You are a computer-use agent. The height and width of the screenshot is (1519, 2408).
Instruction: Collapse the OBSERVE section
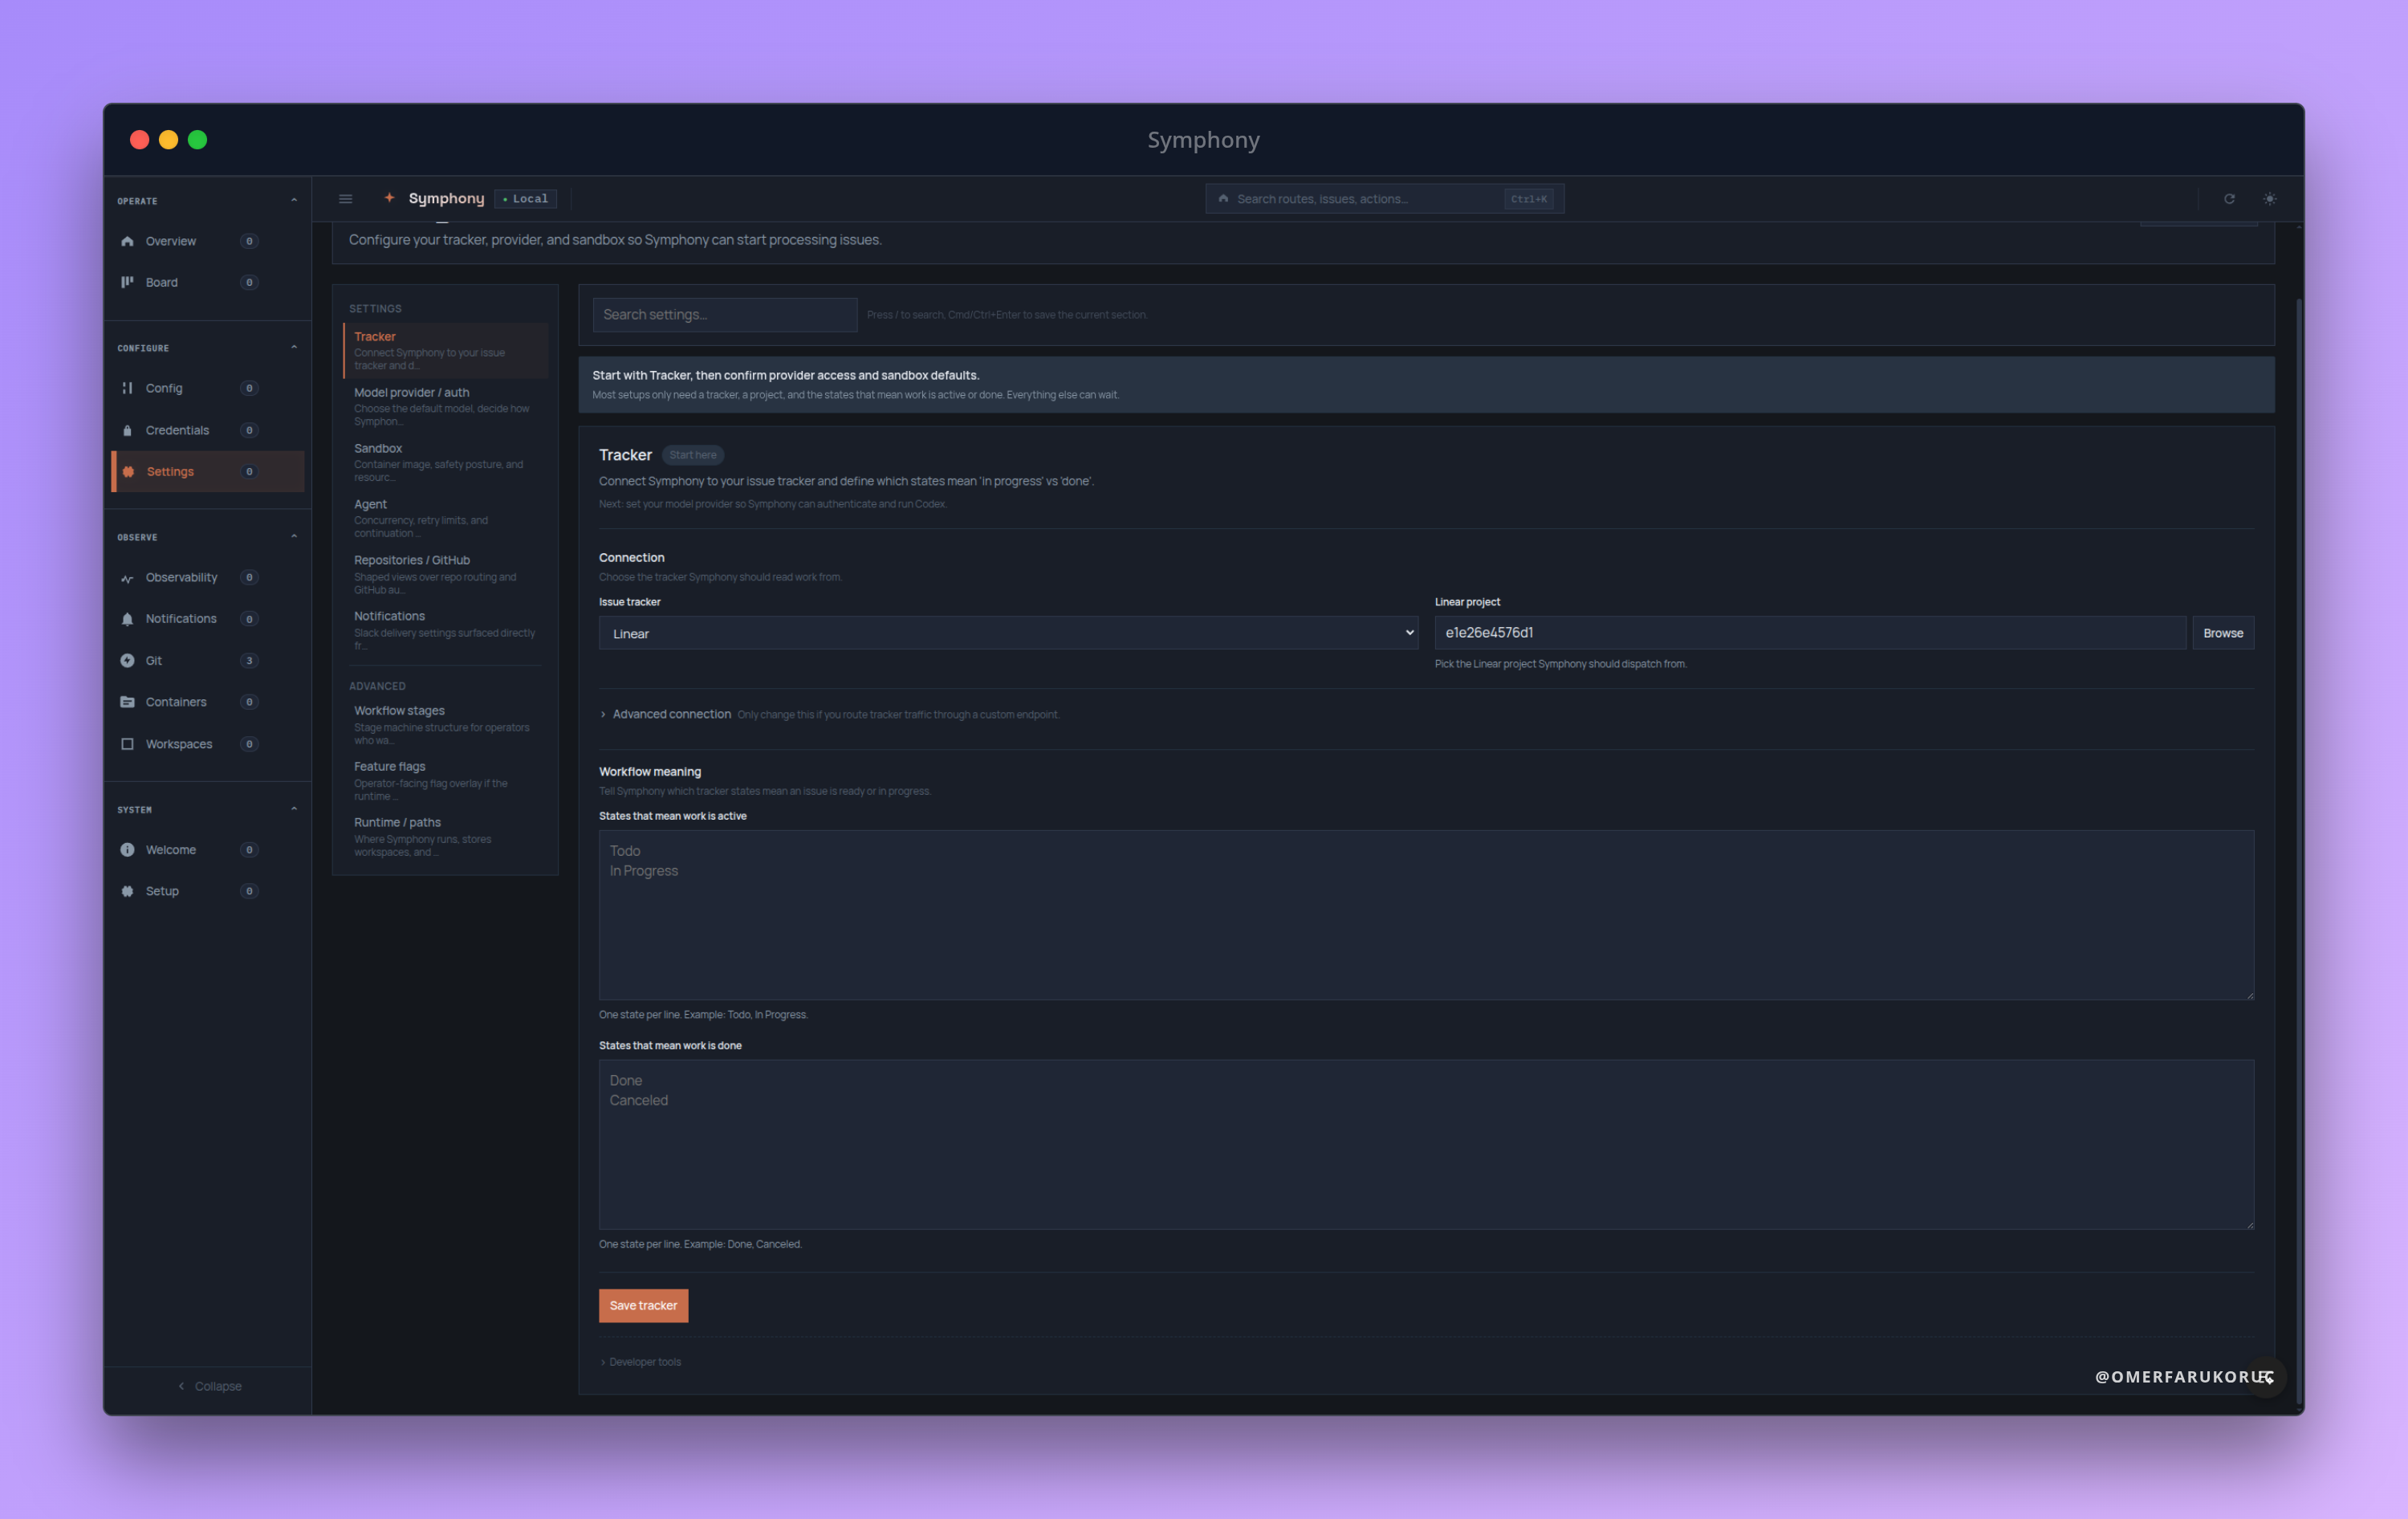point(294,537)
